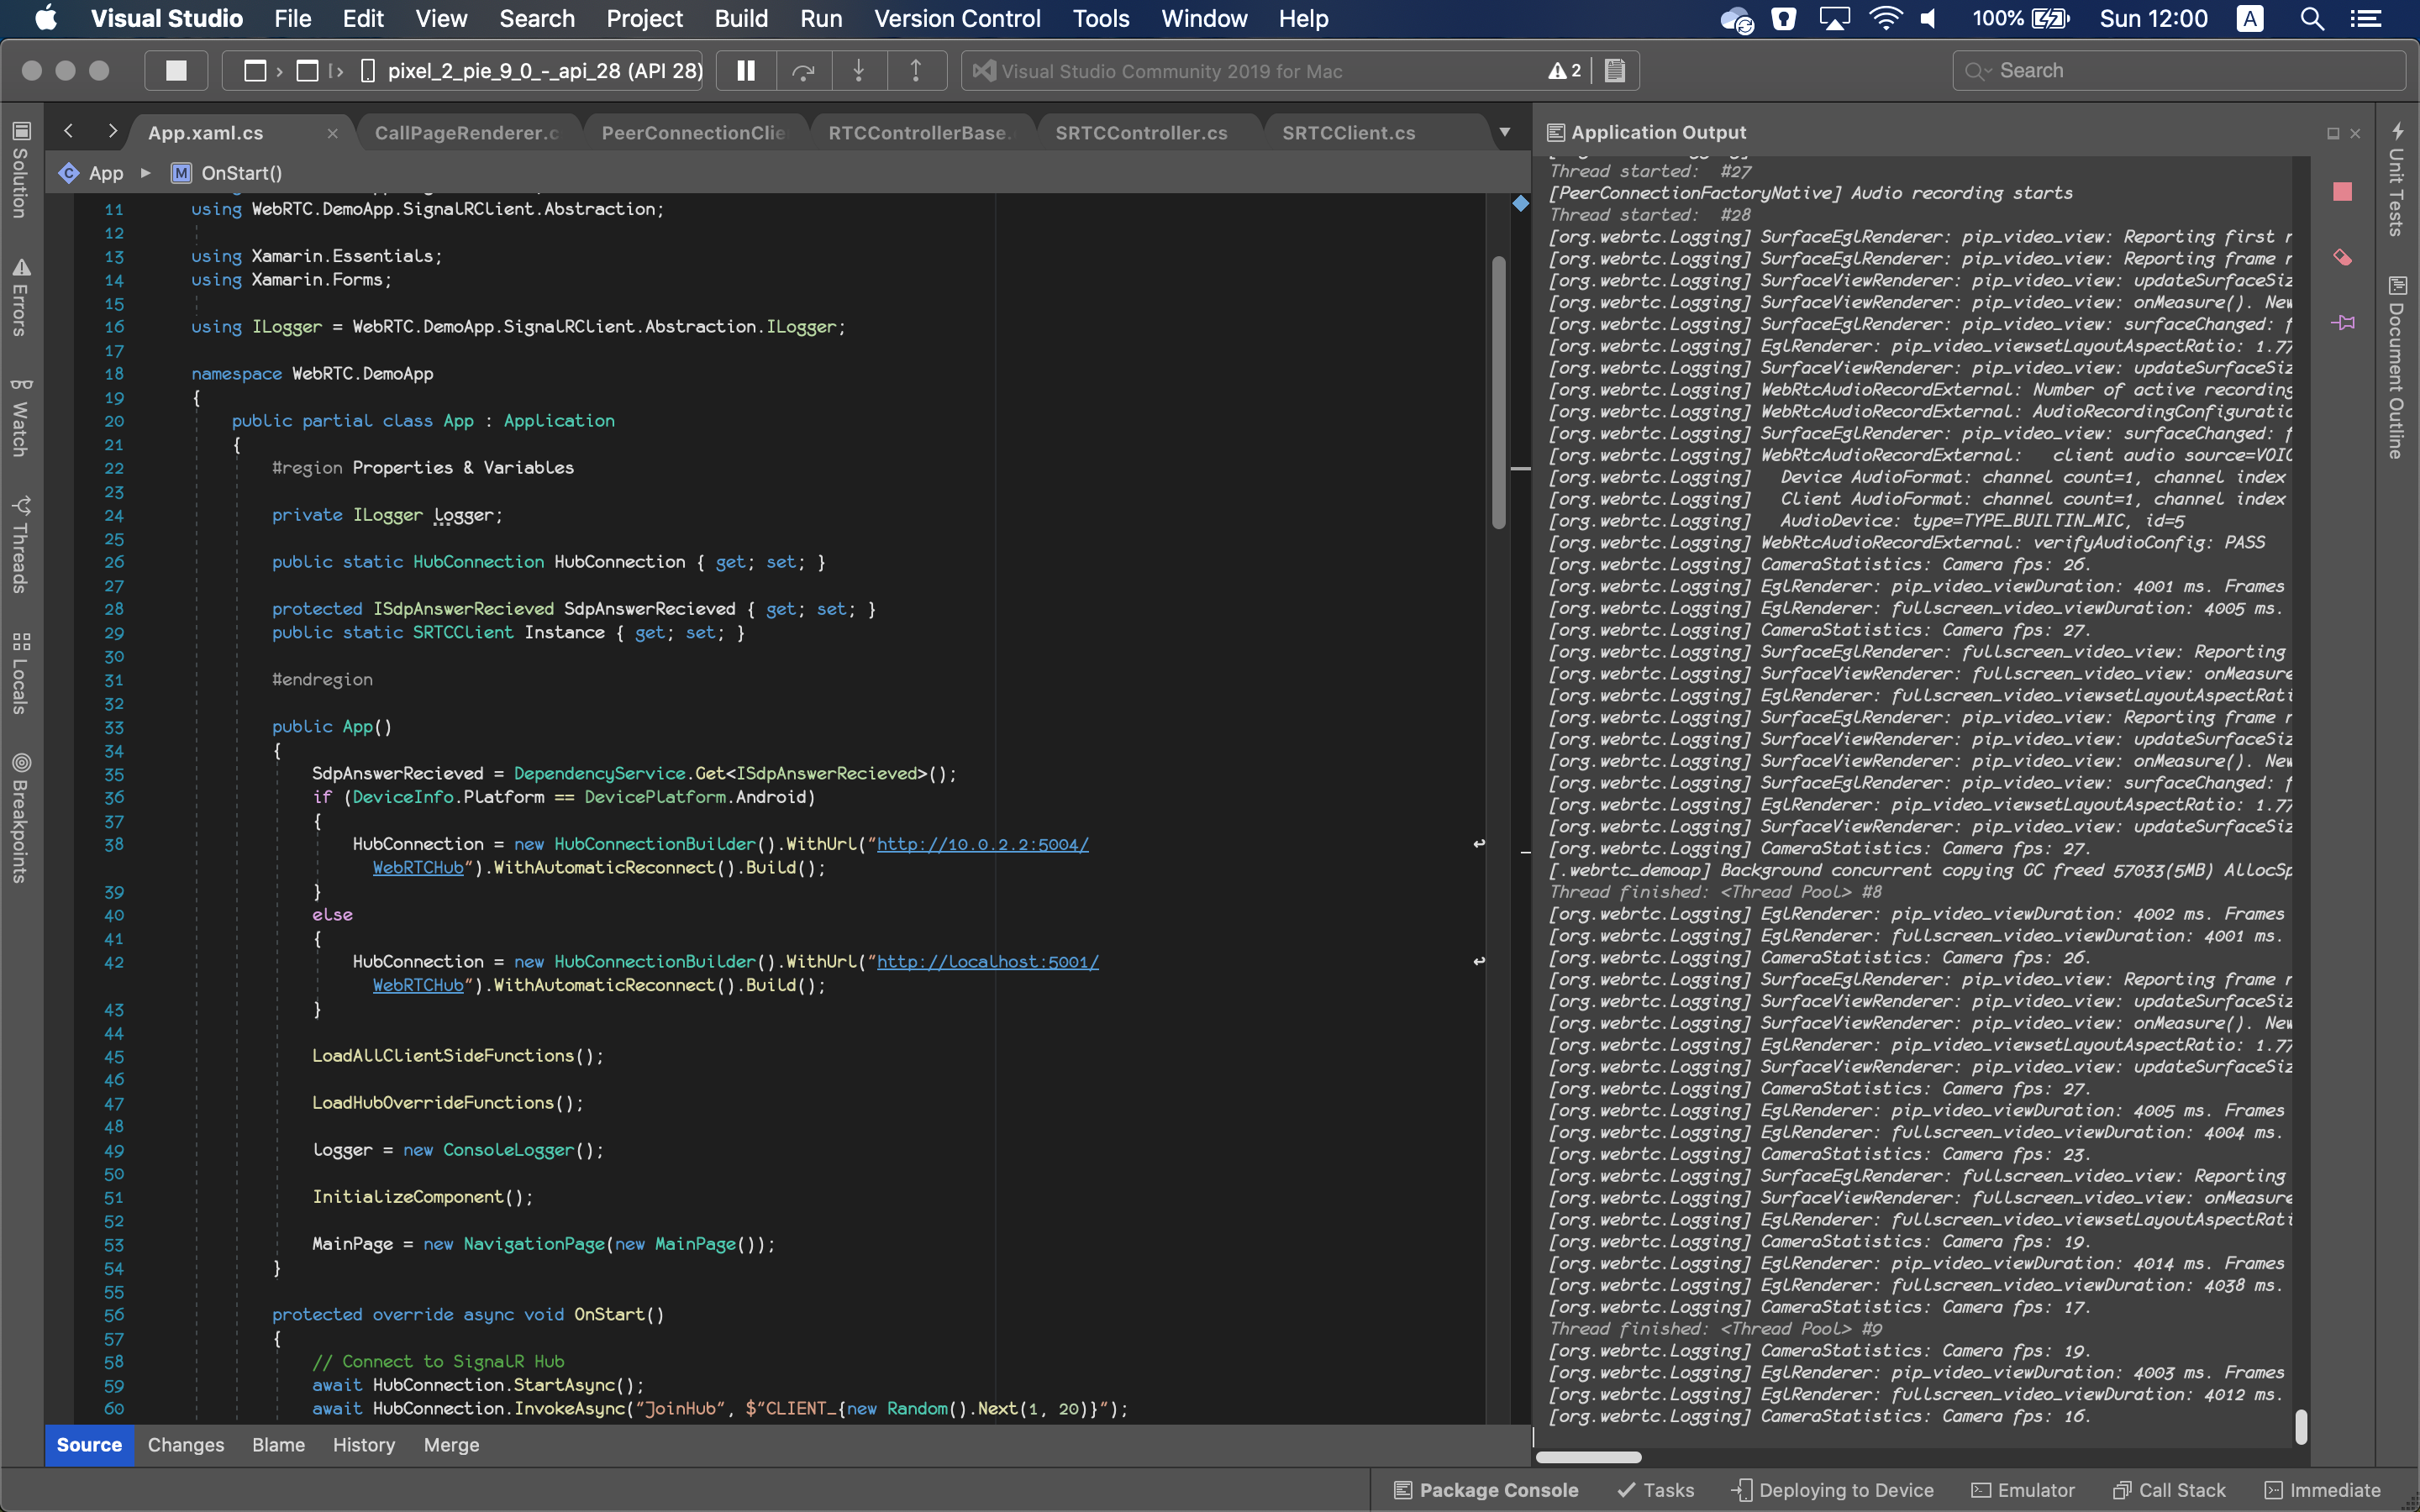This screenshot has height=1512, width=2420.
Task: Pause the running debug session
Action: (x=745, y=70)
